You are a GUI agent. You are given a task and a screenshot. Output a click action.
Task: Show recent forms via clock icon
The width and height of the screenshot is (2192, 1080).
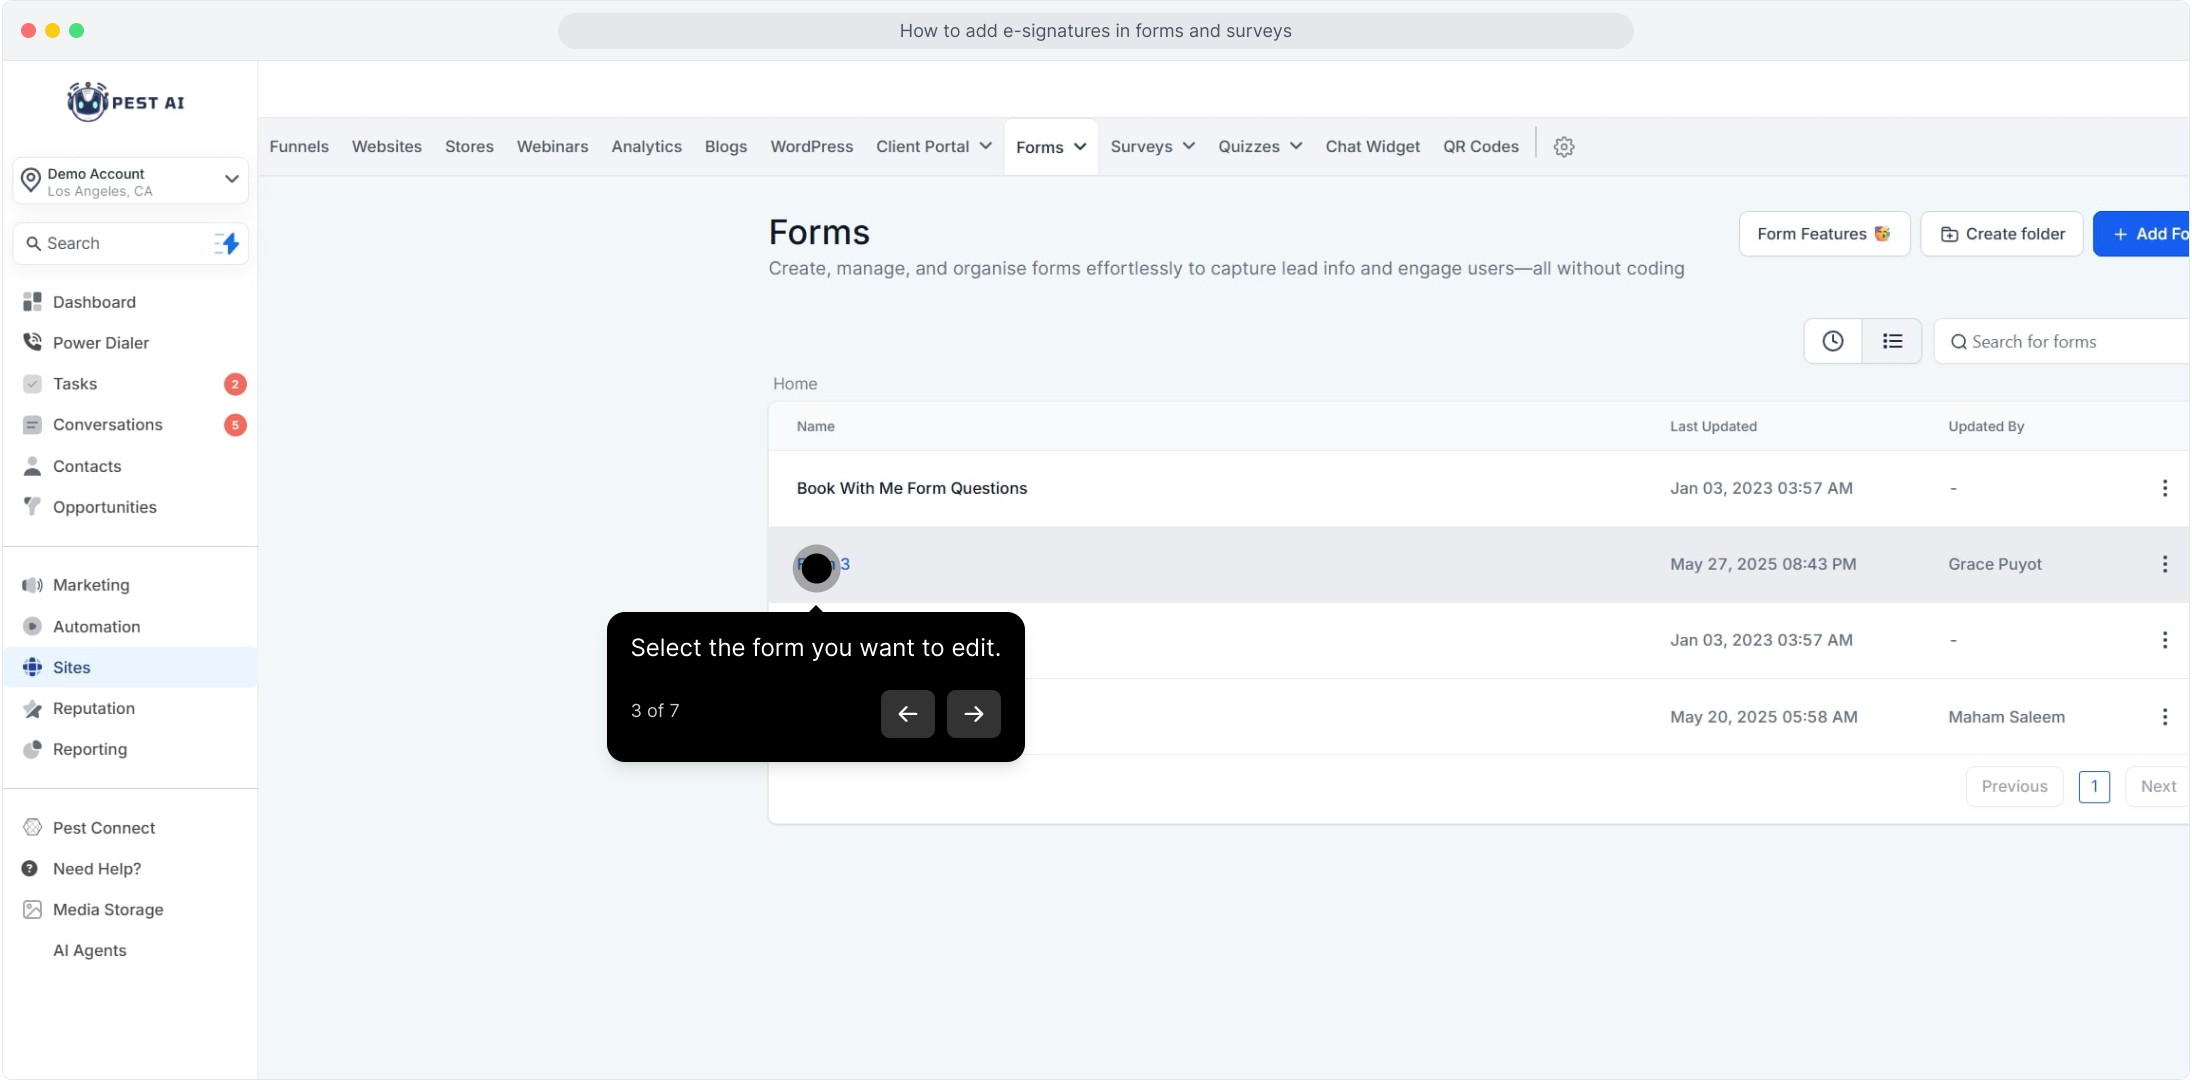[1833, 341]
